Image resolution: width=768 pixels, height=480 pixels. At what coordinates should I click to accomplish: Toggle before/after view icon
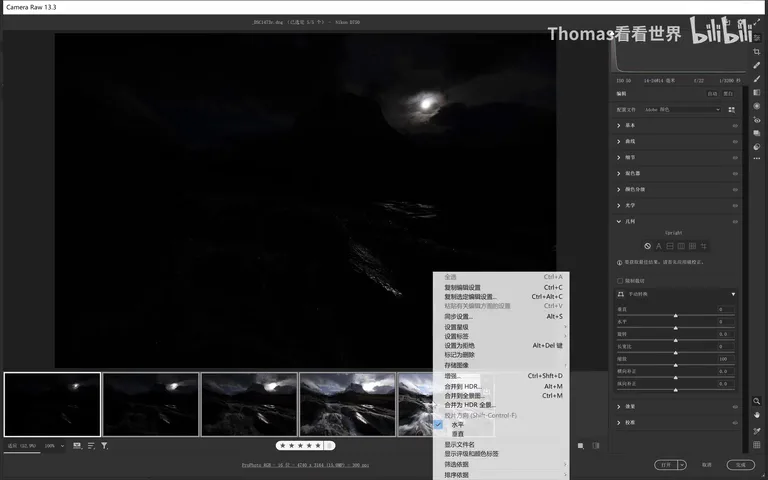(596, 446)
